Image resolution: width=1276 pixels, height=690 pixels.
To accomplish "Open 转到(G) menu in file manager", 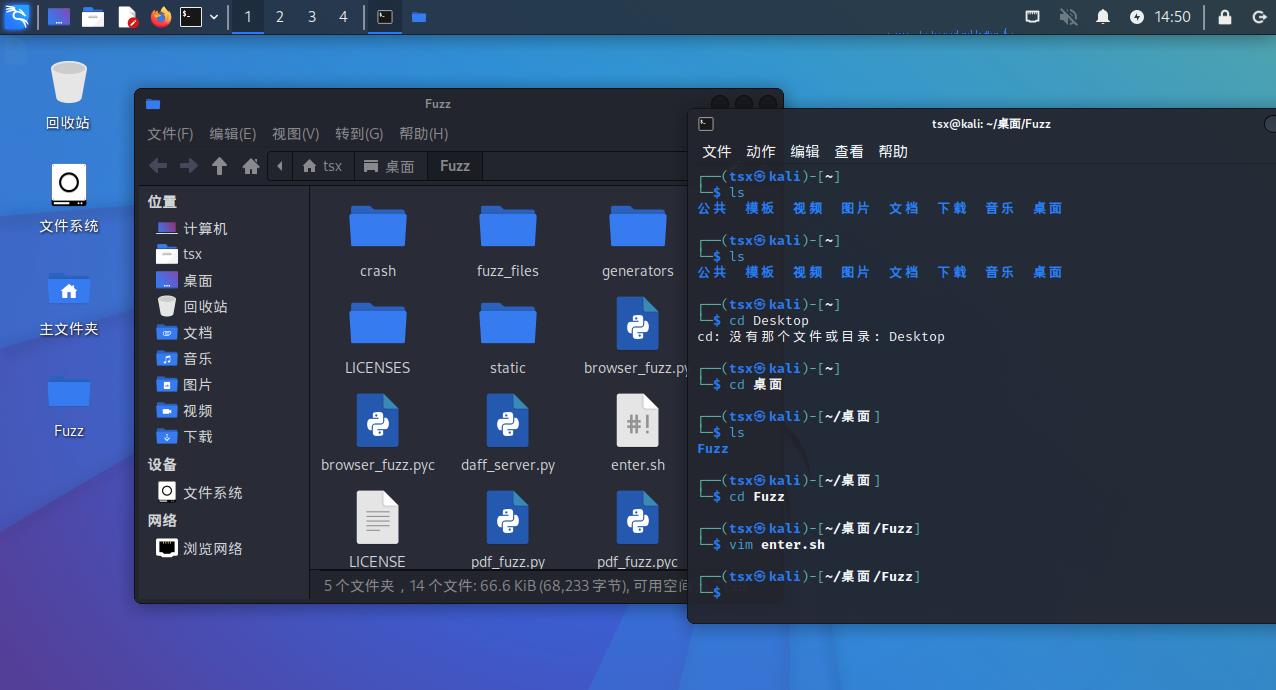I will click(359, 133).
